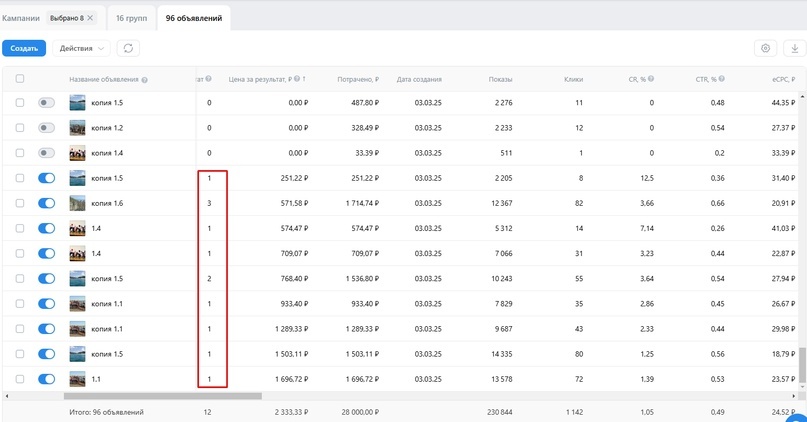The width and height of the screenshot is (807, 422).
Task: Click left arrow of horizontal scrollbar
Action: 7,396
